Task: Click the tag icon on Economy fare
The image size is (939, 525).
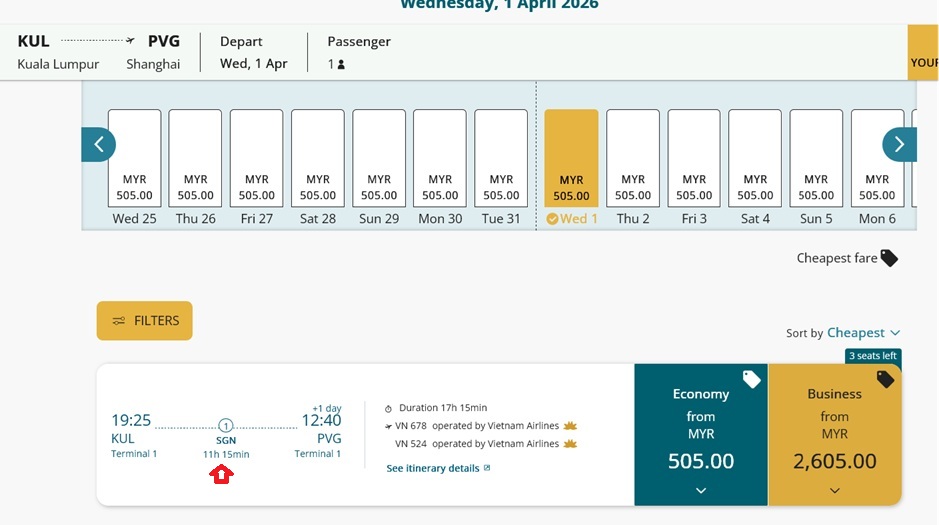Action: 752,379
